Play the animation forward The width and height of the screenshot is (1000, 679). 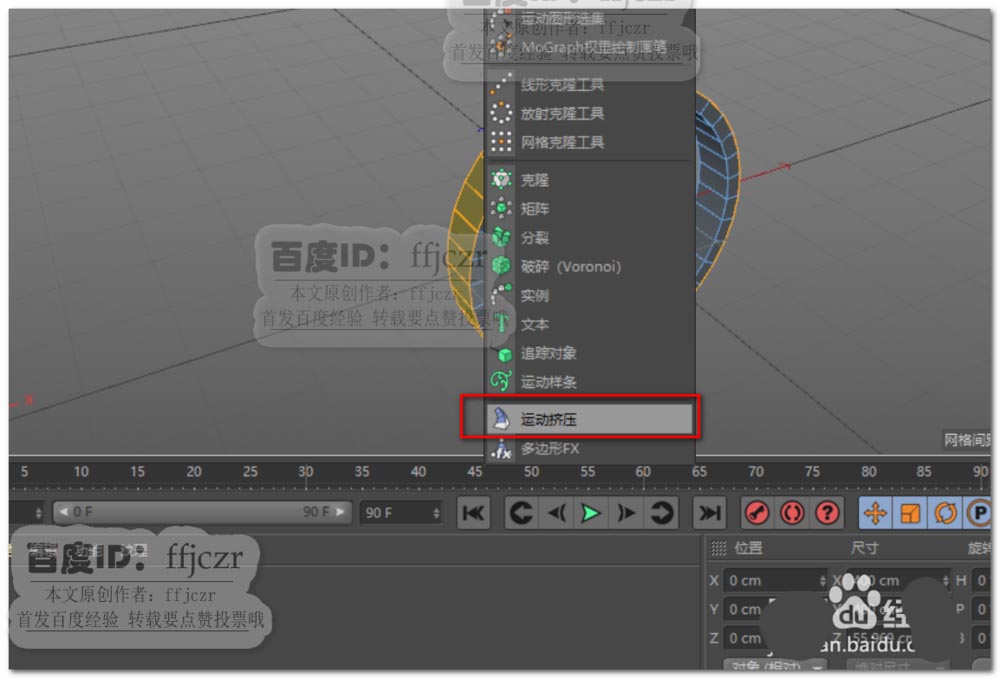591,513
